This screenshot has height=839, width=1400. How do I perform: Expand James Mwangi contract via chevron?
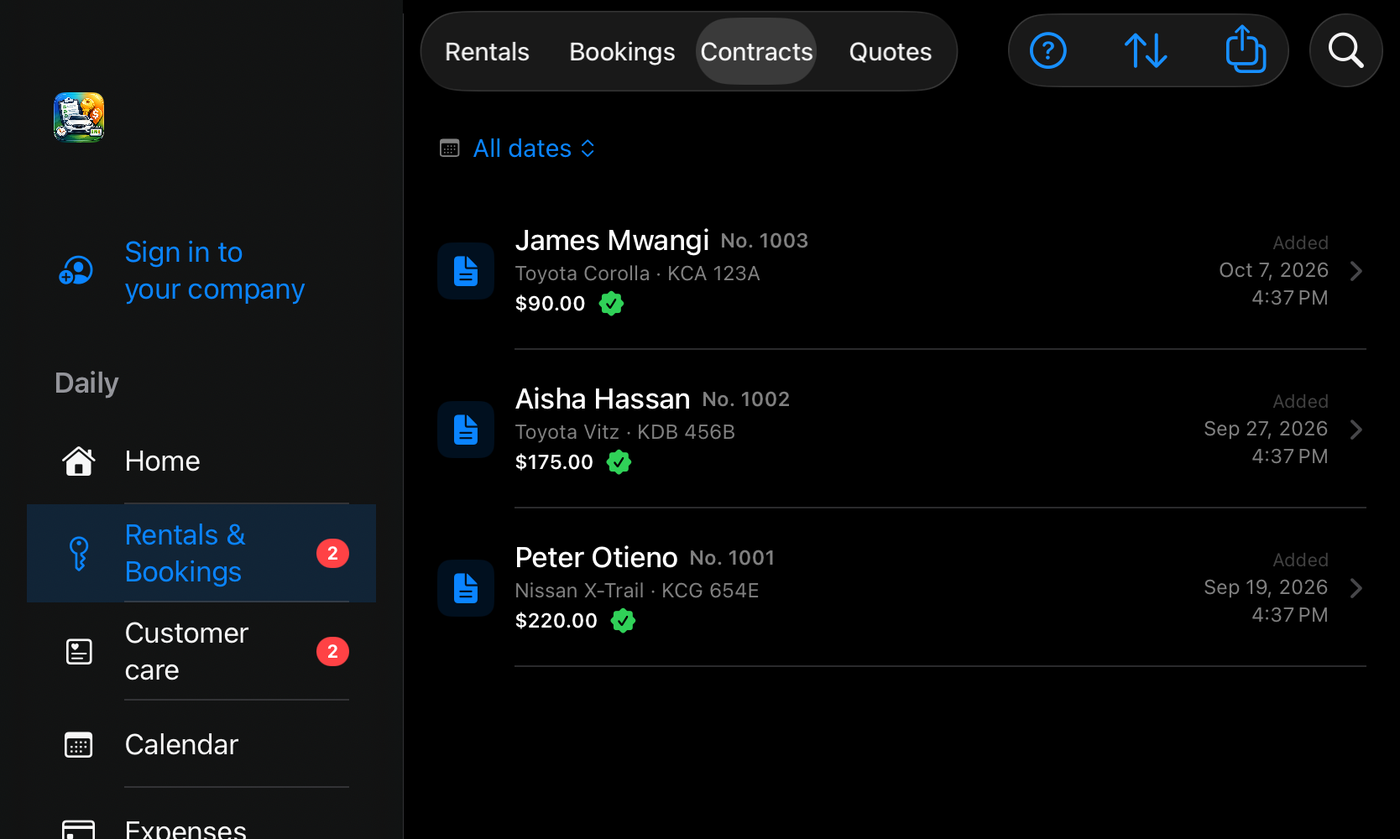1356,271
